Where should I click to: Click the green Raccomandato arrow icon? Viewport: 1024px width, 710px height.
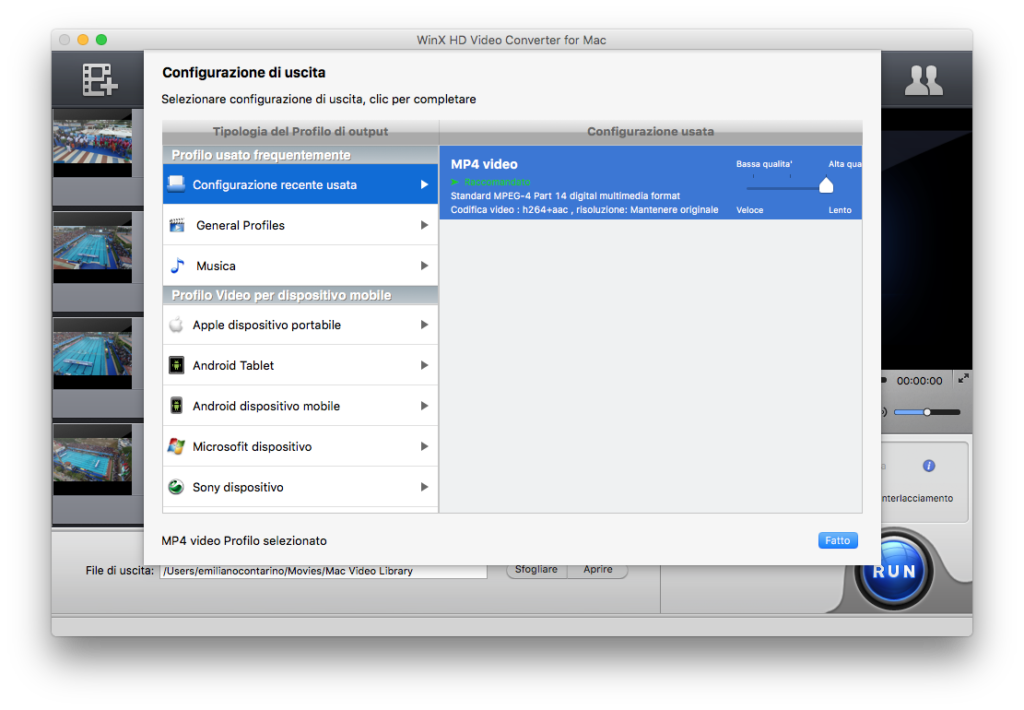(x=455, y=182)
